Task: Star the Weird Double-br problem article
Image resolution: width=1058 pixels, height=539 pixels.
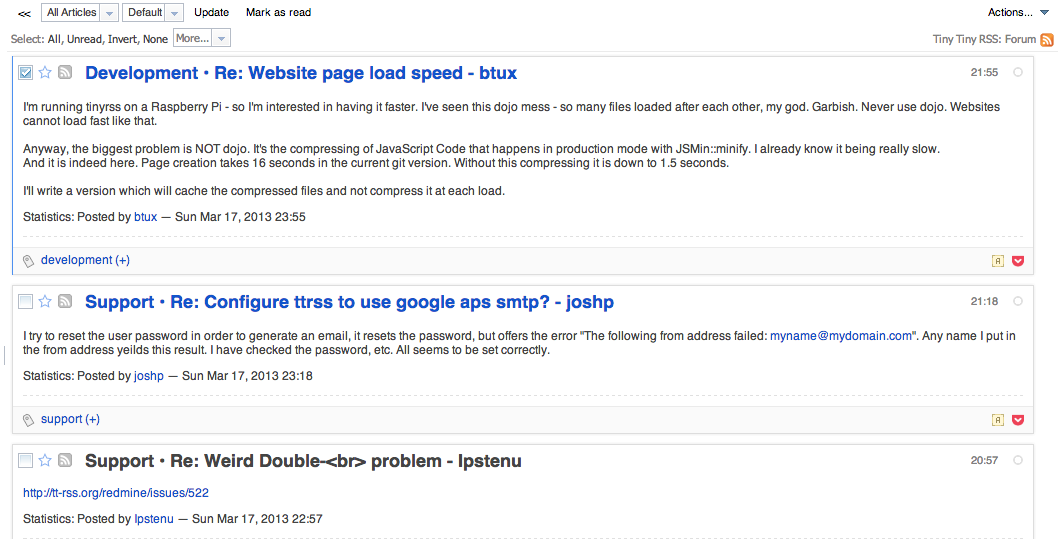Action: point(45,461)
